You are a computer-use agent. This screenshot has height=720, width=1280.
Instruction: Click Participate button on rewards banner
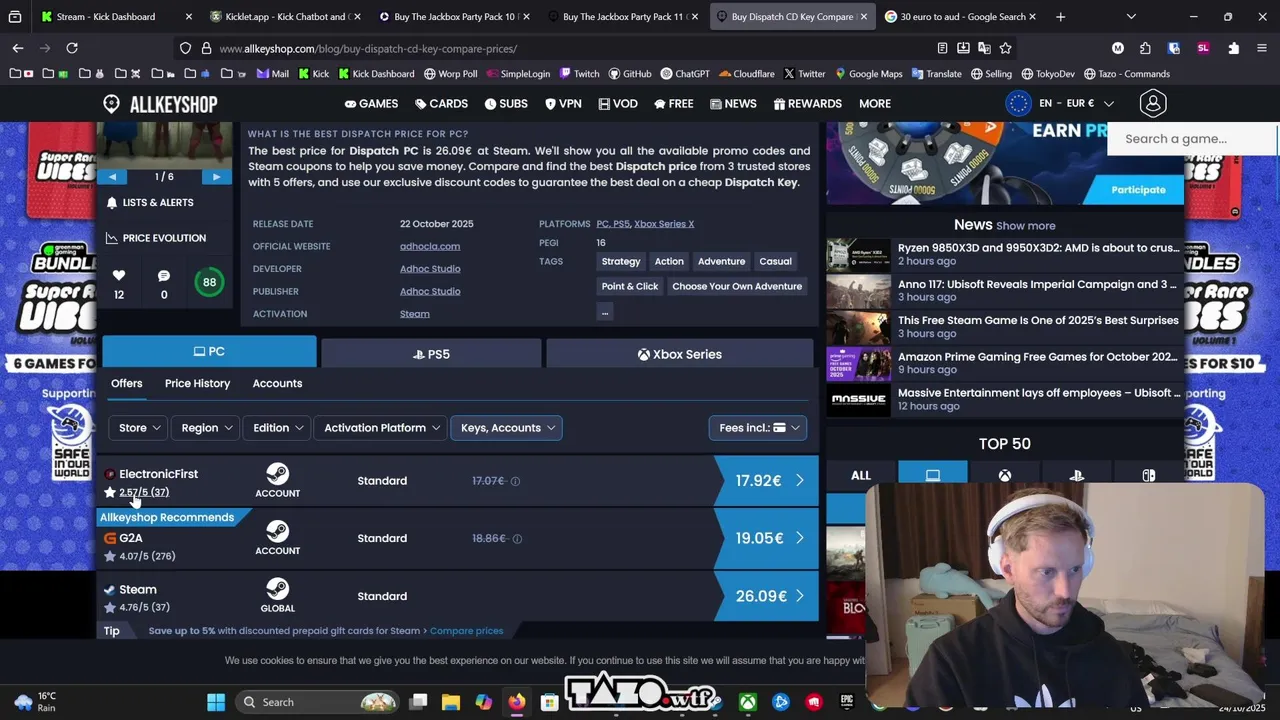click(x=1138, y=190)
